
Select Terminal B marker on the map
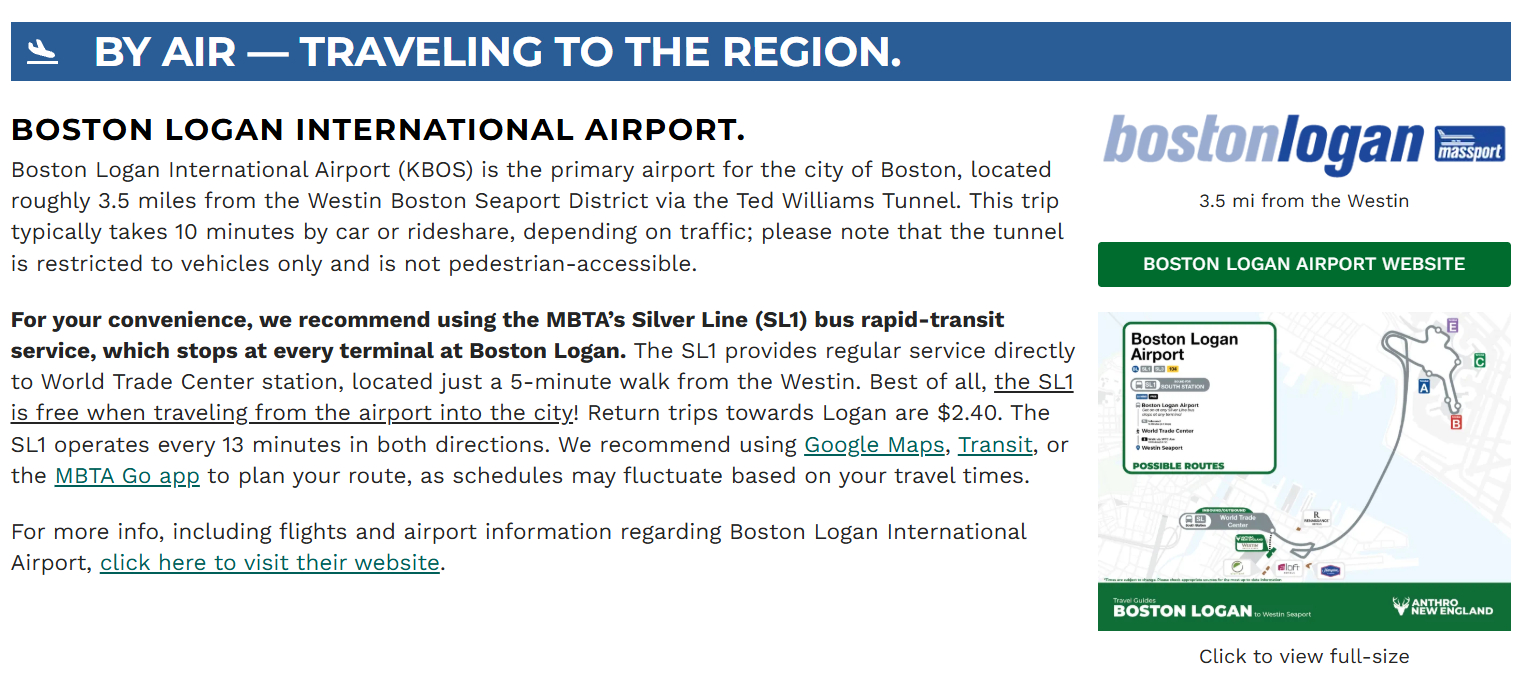(1455, 422)
